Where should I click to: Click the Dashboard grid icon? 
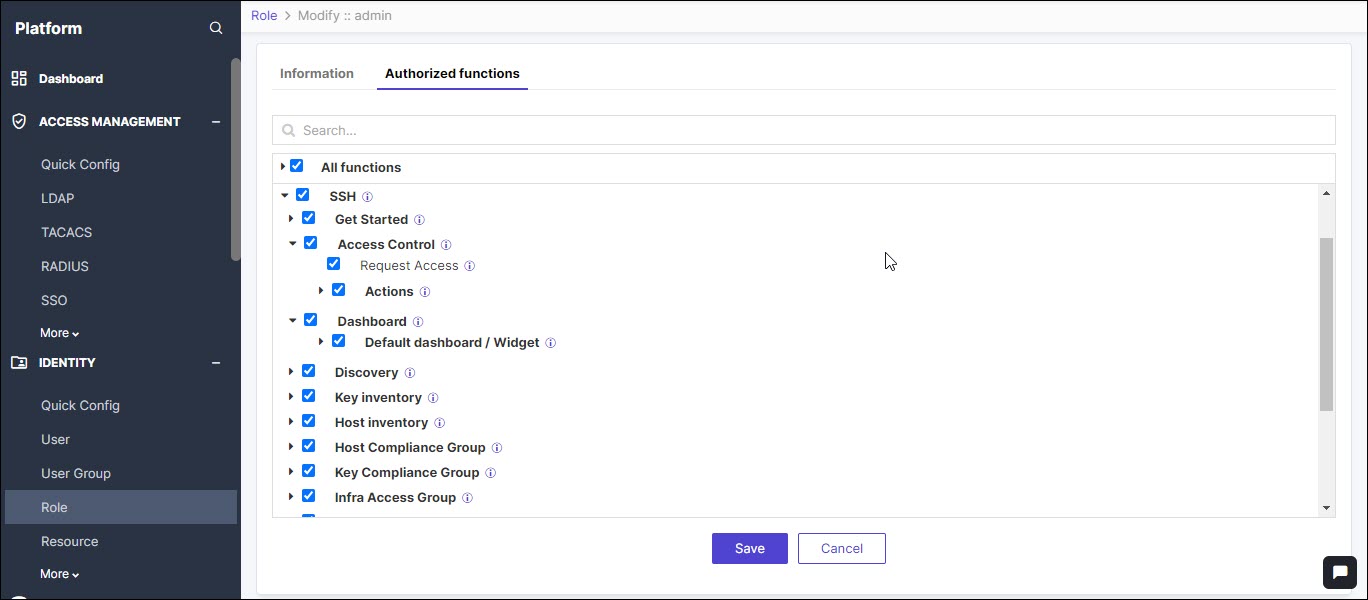click(19, 78)
